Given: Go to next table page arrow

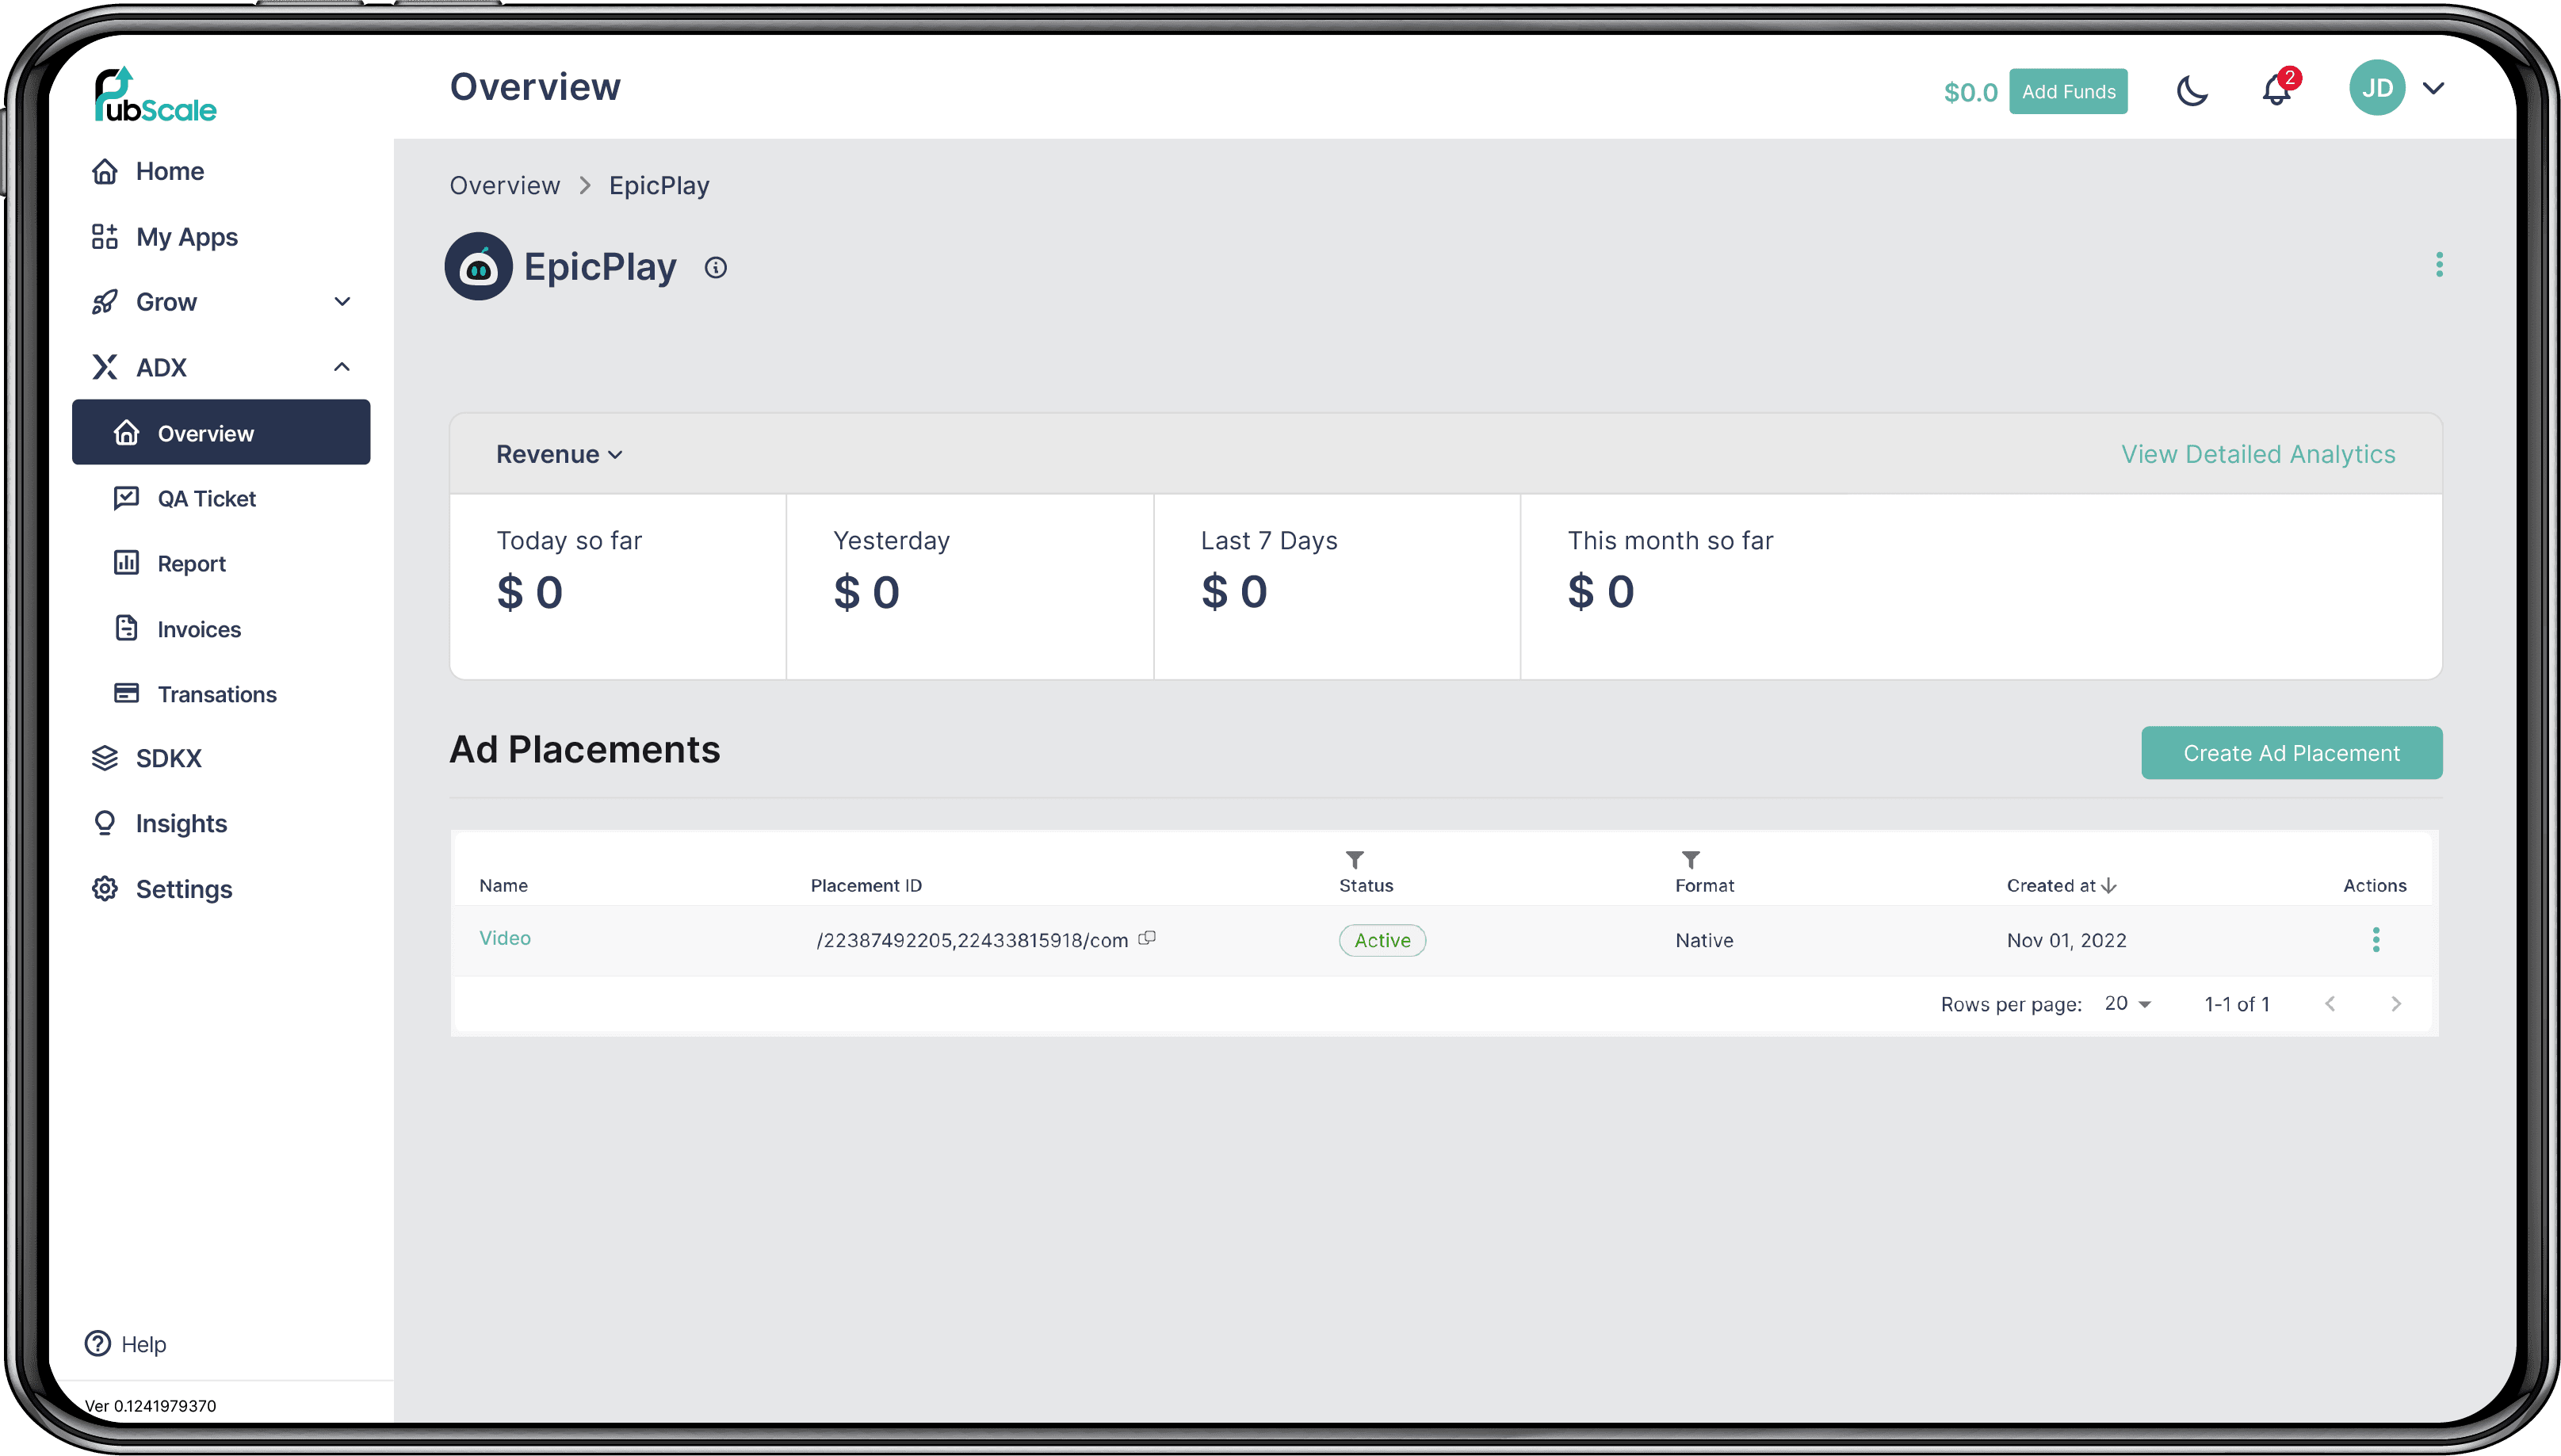Looking at the screenshot, I should [2396, 1004].
